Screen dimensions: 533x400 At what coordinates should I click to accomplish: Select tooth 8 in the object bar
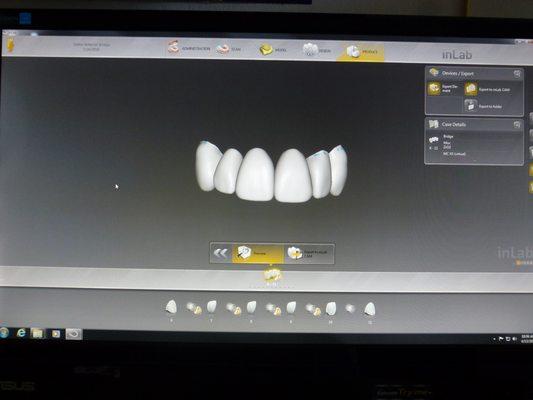(251, 307)
